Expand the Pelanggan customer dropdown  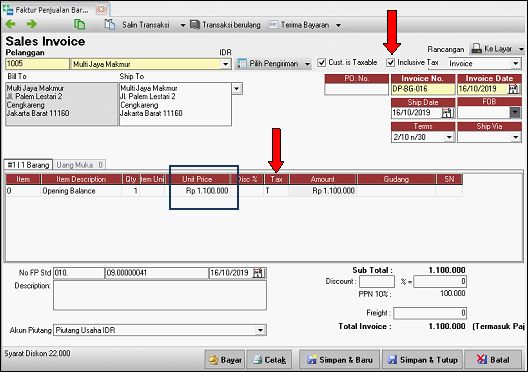click(226, 64)
